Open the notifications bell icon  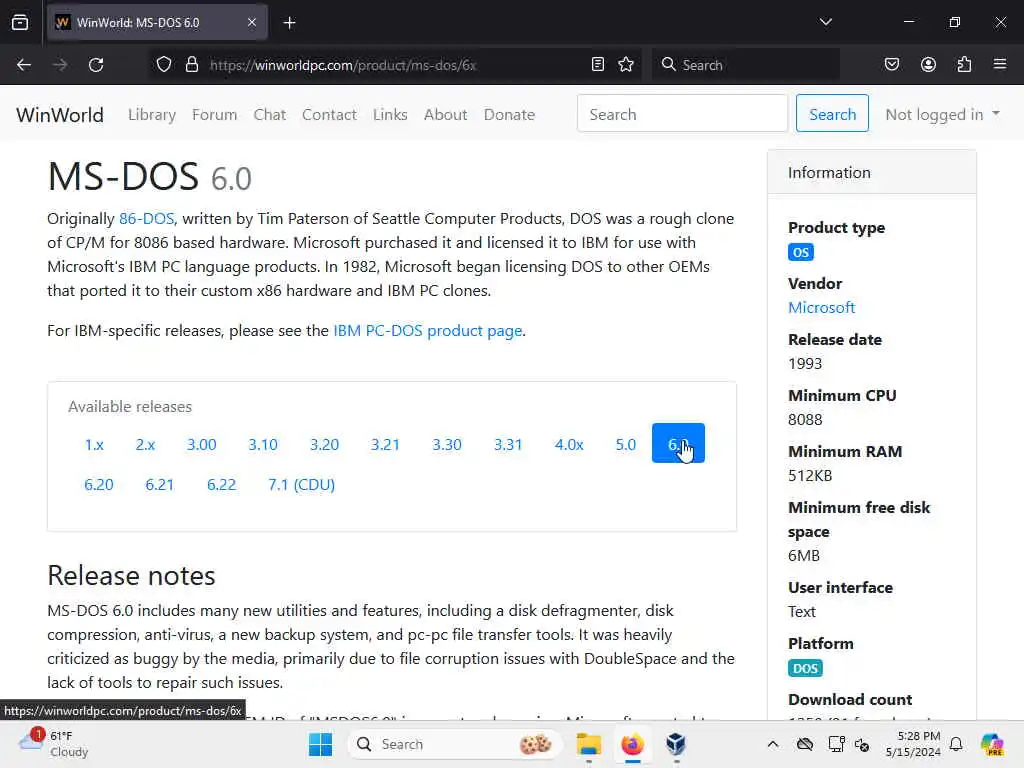click(x=956, y=744)
